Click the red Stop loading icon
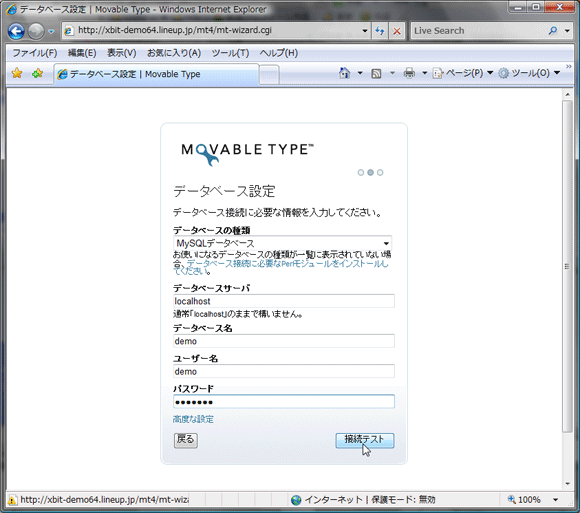580x513 pixels. [x=397, y=31]
